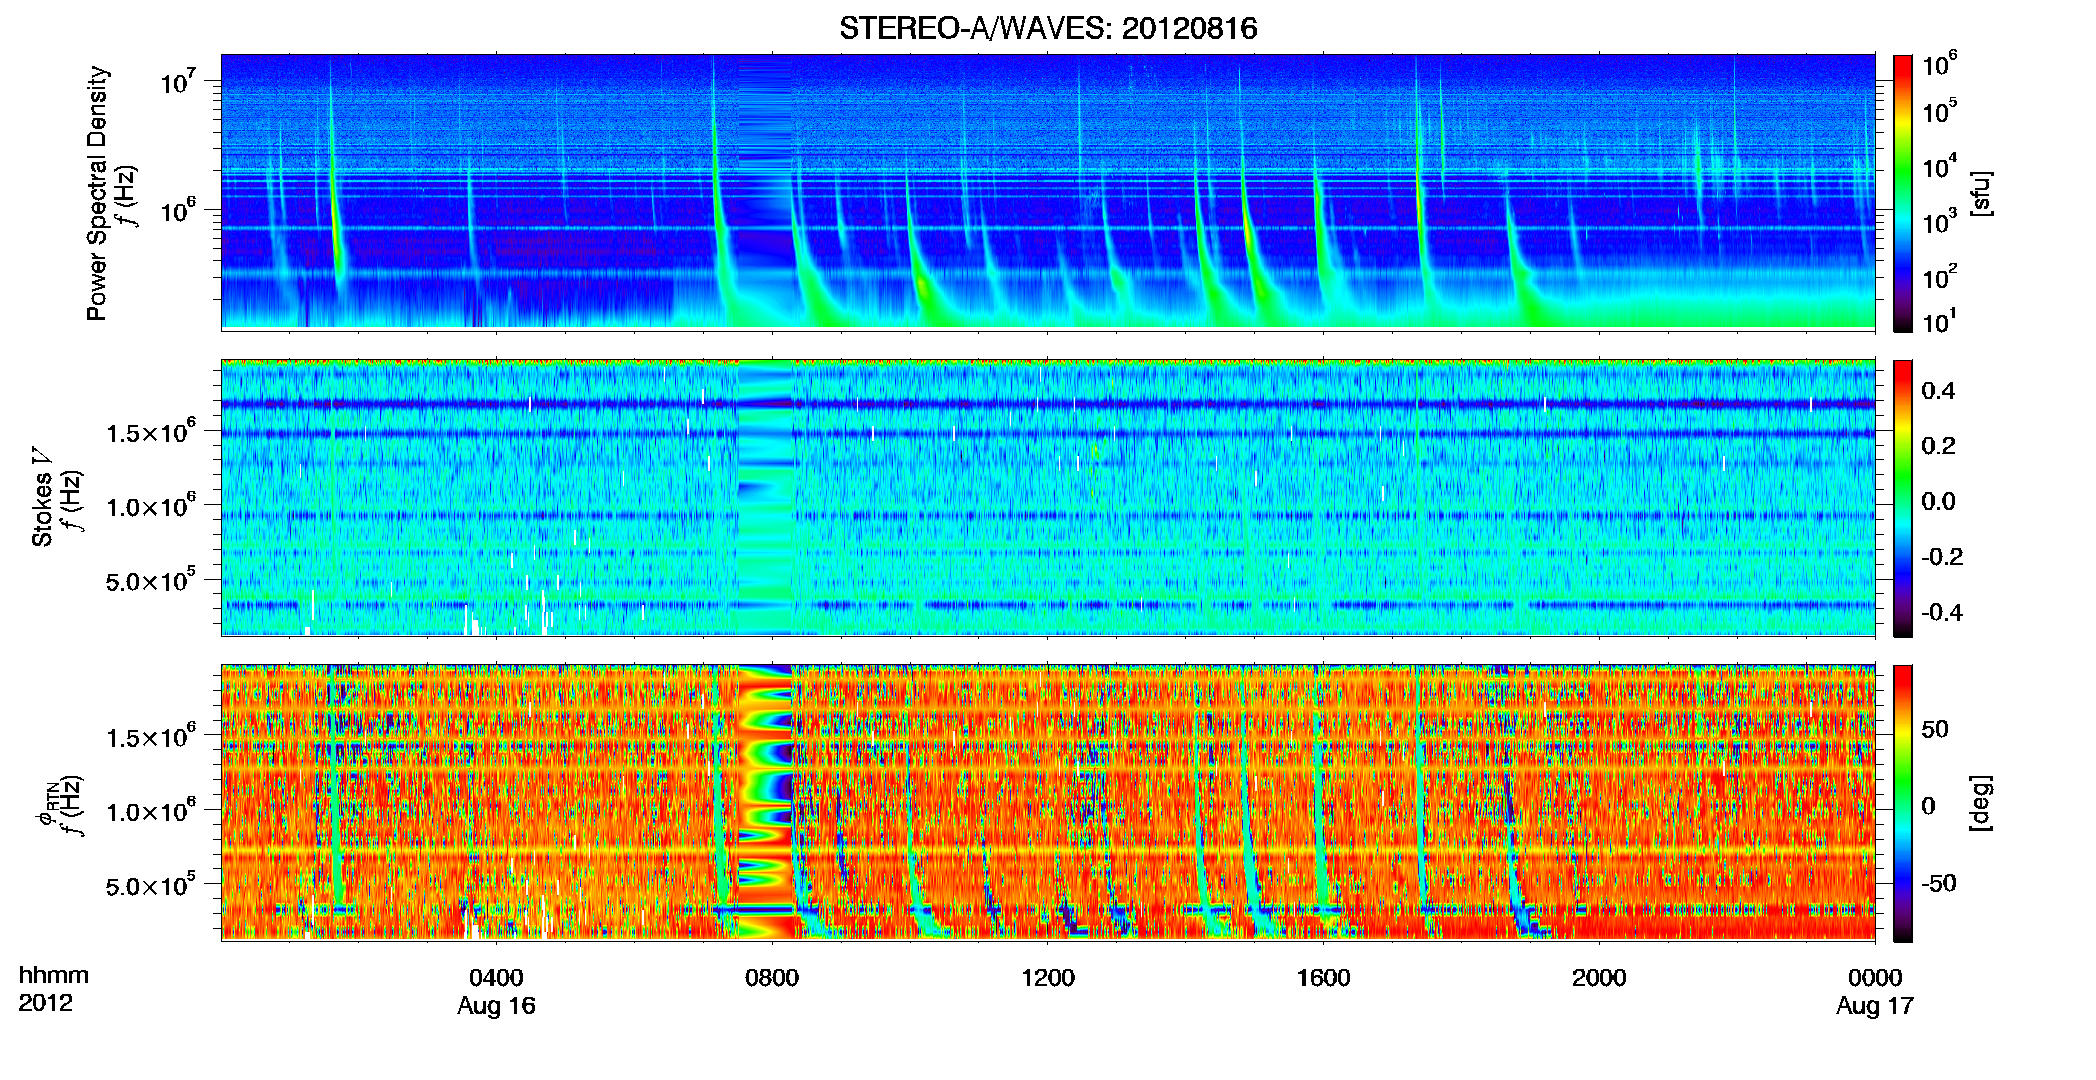Viewport: 2096px width, 1080px height.
Task: Click the -50 value on the degrees colorbar
Action: [1939, 883]
